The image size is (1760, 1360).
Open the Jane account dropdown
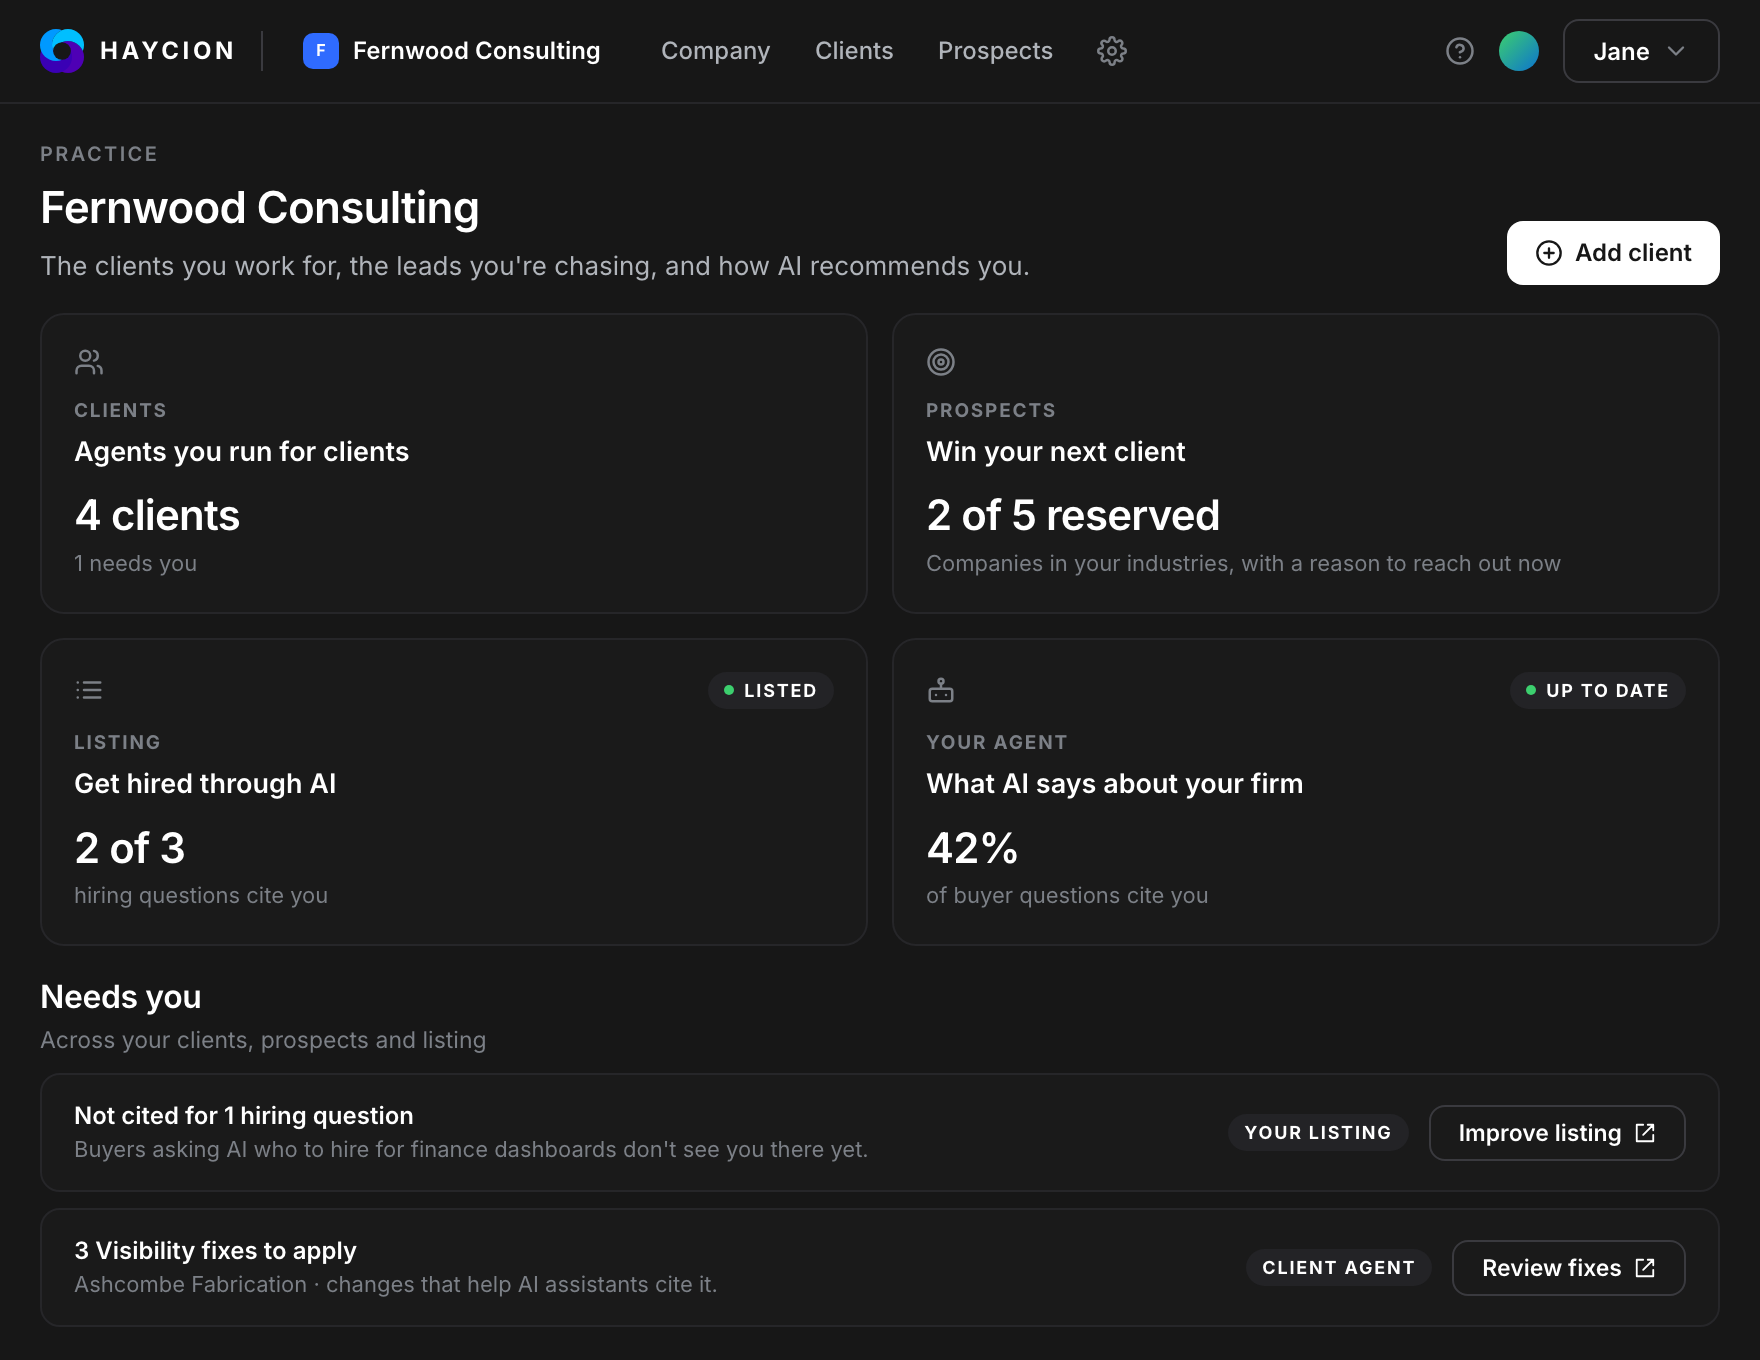pos(1641,51)
